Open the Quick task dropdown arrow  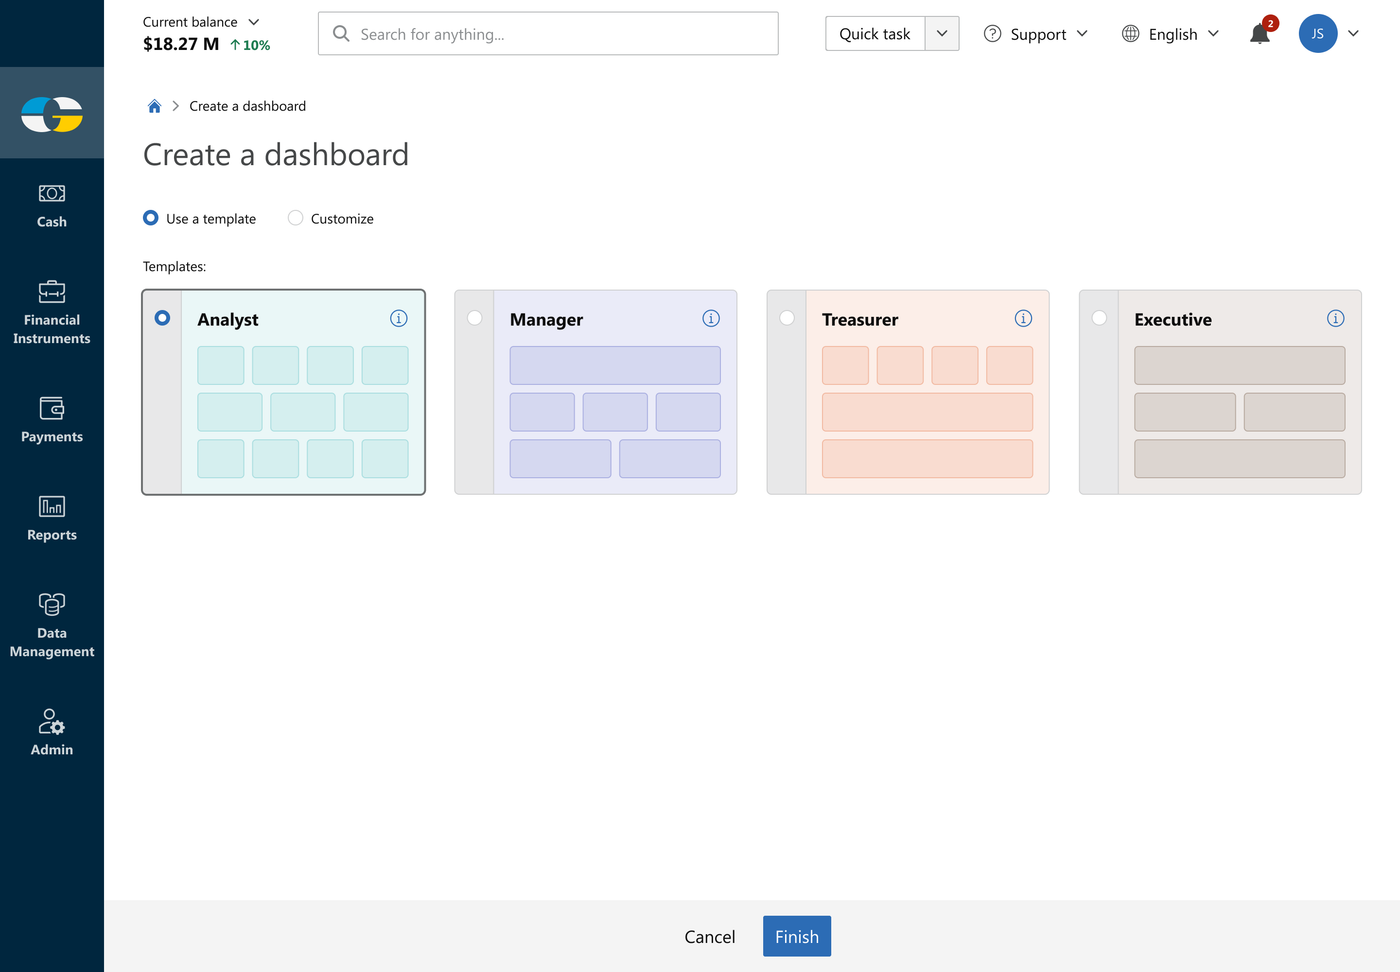942,34
